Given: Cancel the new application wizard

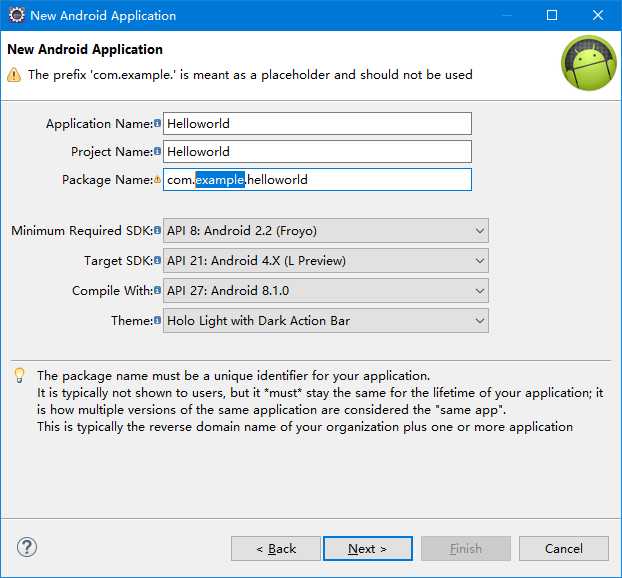Looking at the screenshot, I should coord(564,549).
